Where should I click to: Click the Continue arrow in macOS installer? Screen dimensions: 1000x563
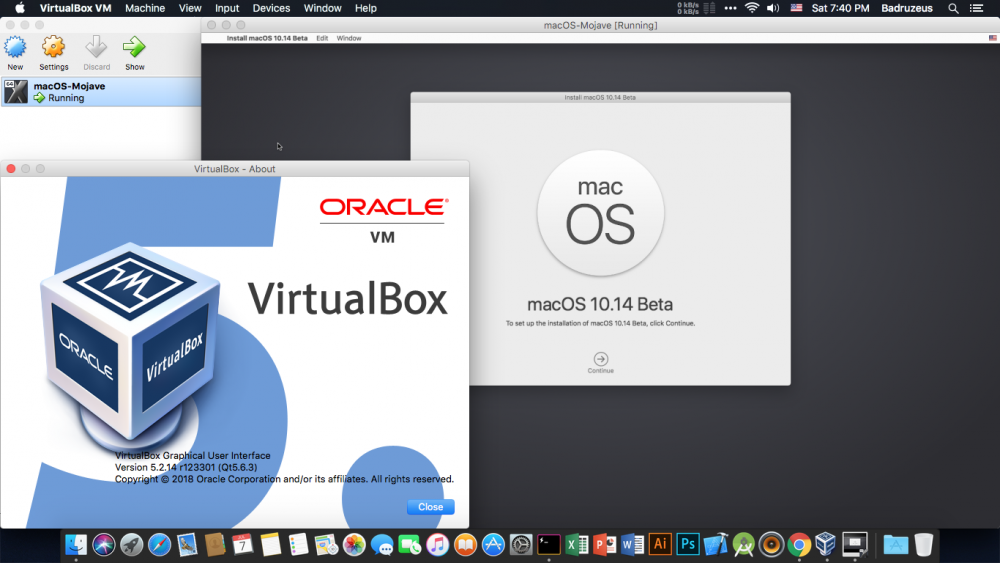601,359
